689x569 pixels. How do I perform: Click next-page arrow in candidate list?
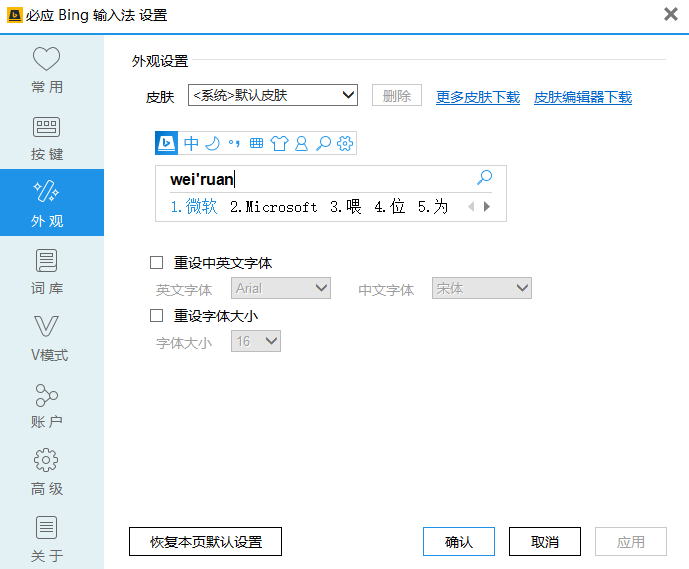click(487, 207)
